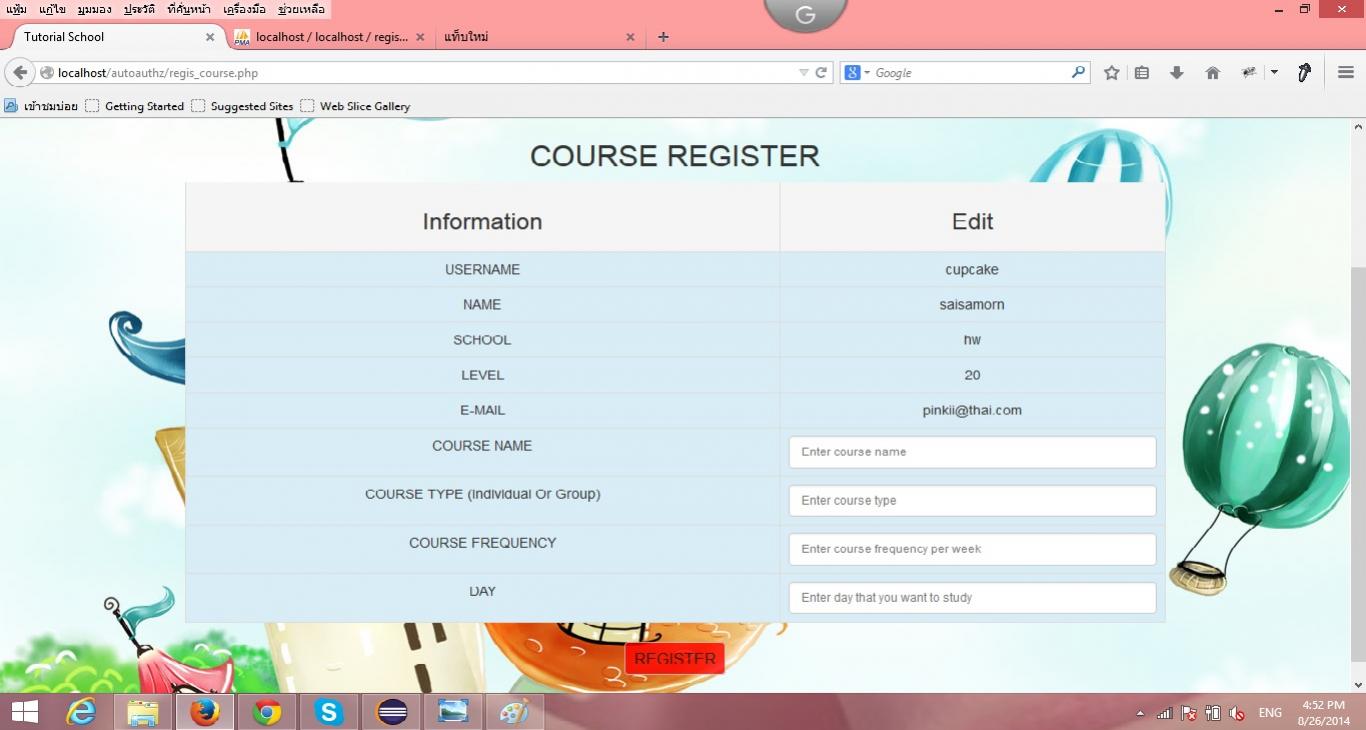Open the เข้าชมบ่อย bookmark folder

pos(41,106)
